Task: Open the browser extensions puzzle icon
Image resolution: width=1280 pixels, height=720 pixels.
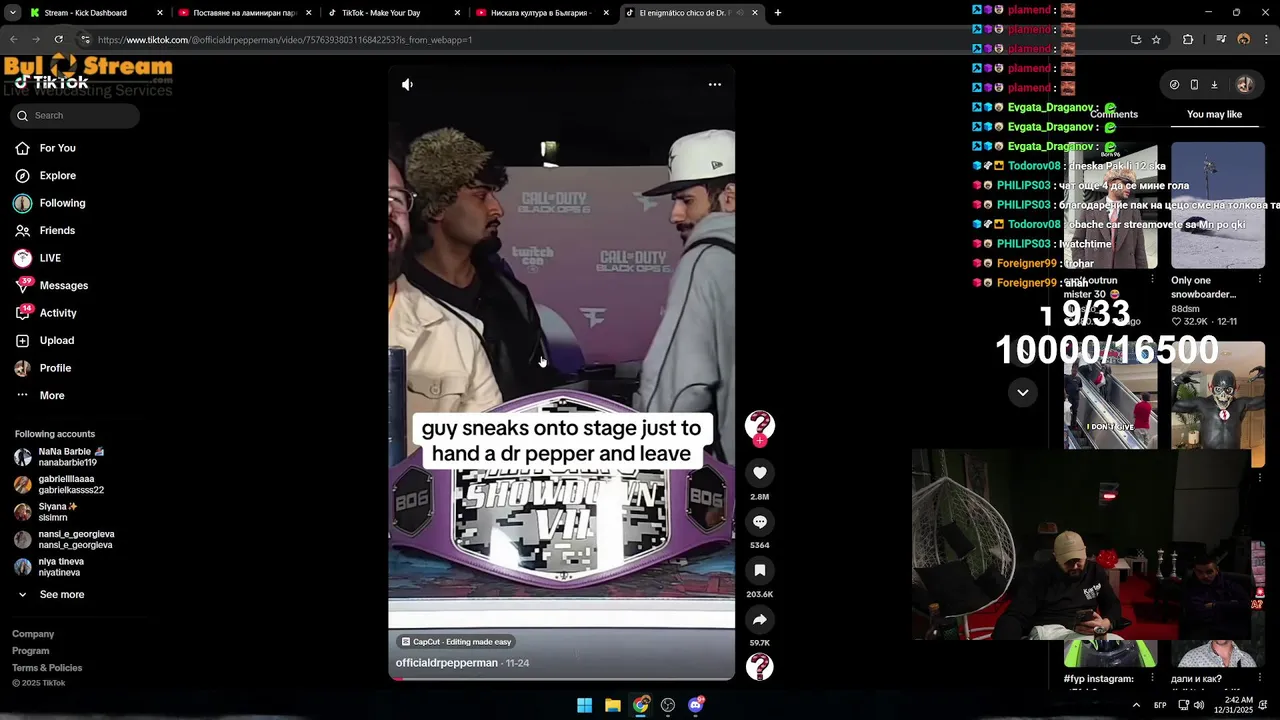Action: pos(1188,40)
